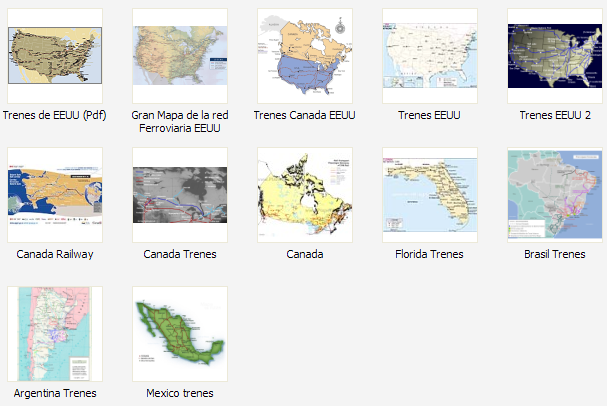Select the Argentina Trenes map thumbnail
607x406 pixels.
54,334
